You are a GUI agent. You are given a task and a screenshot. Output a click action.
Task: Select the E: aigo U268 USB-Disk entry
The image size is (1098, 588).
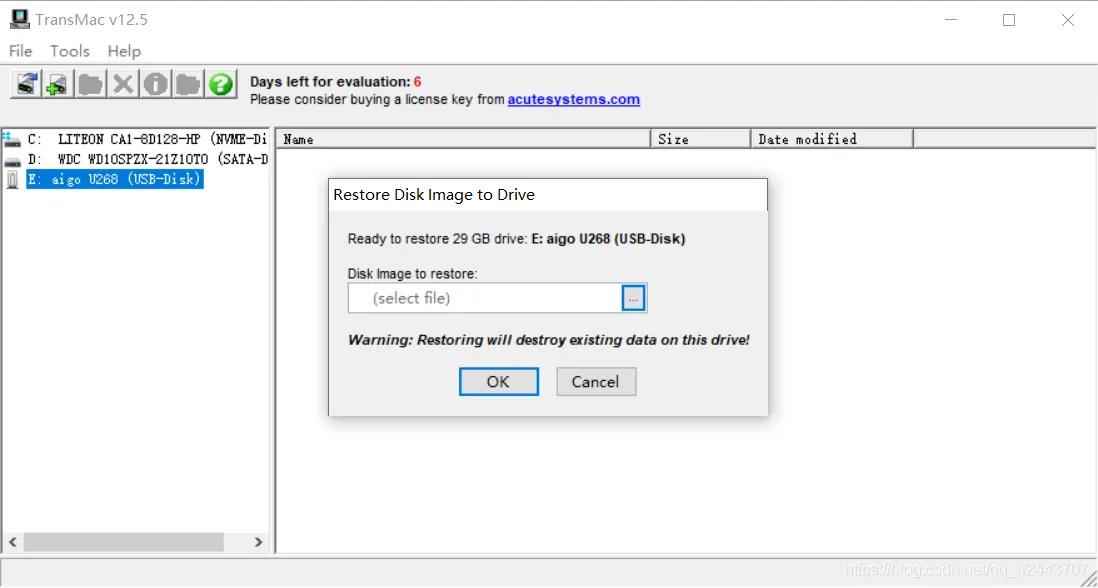(115, 180)
